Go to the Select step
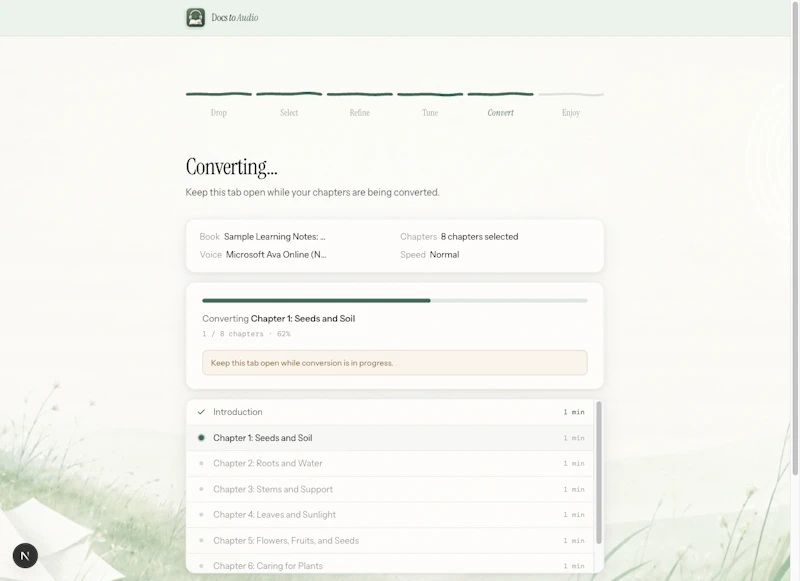800x581 pixels. 289,113
